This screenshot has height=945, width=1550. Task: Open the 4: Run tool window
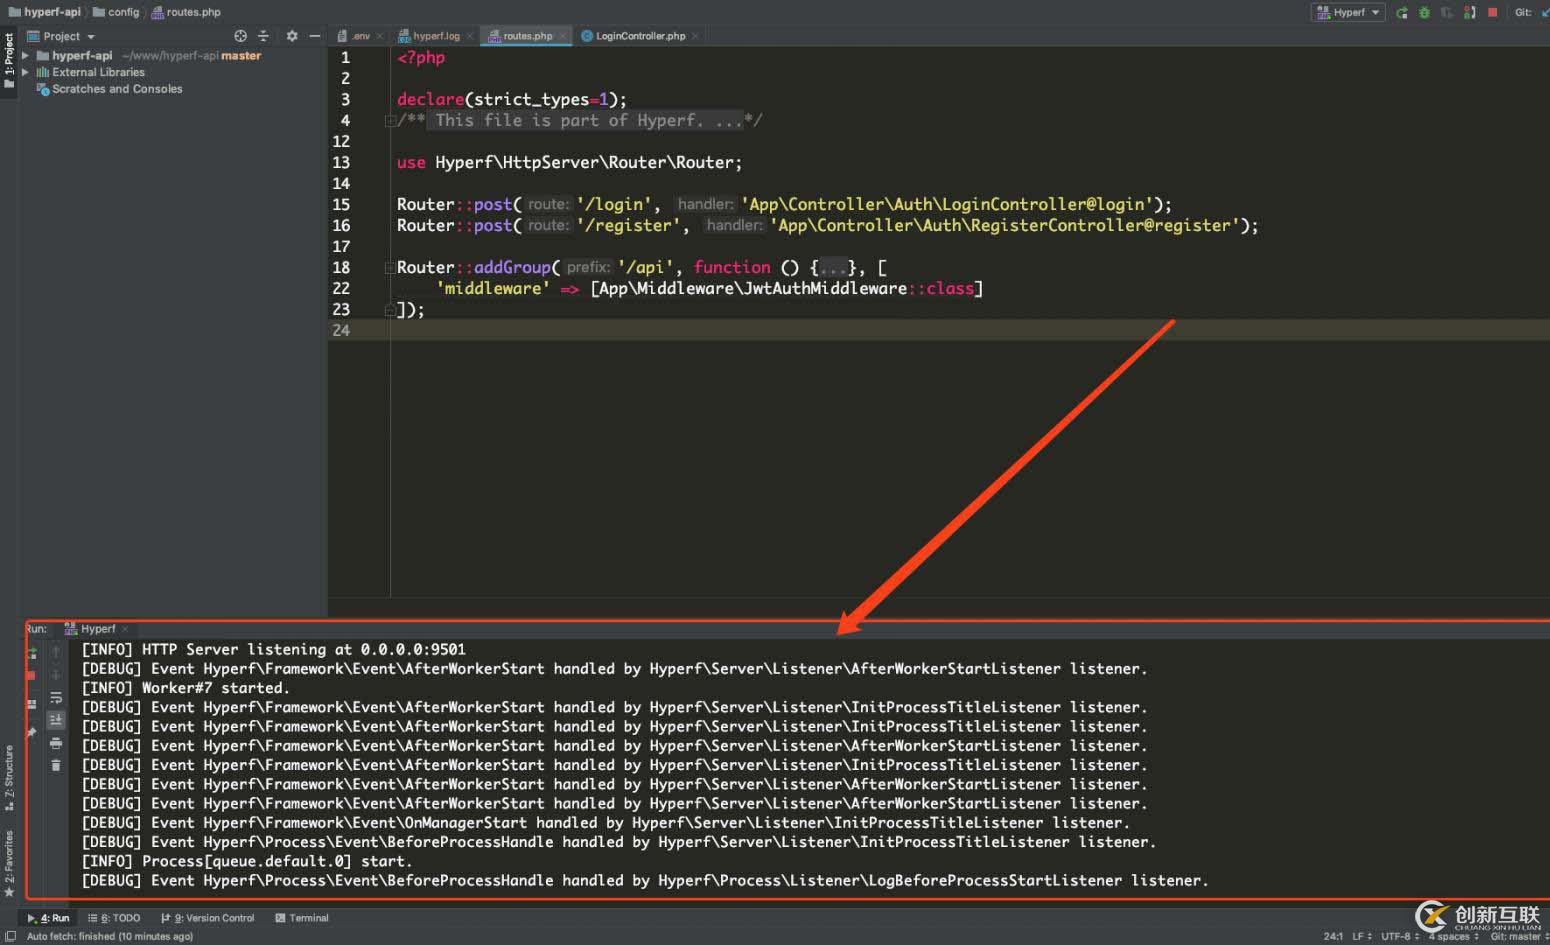[x=48, y=918]
